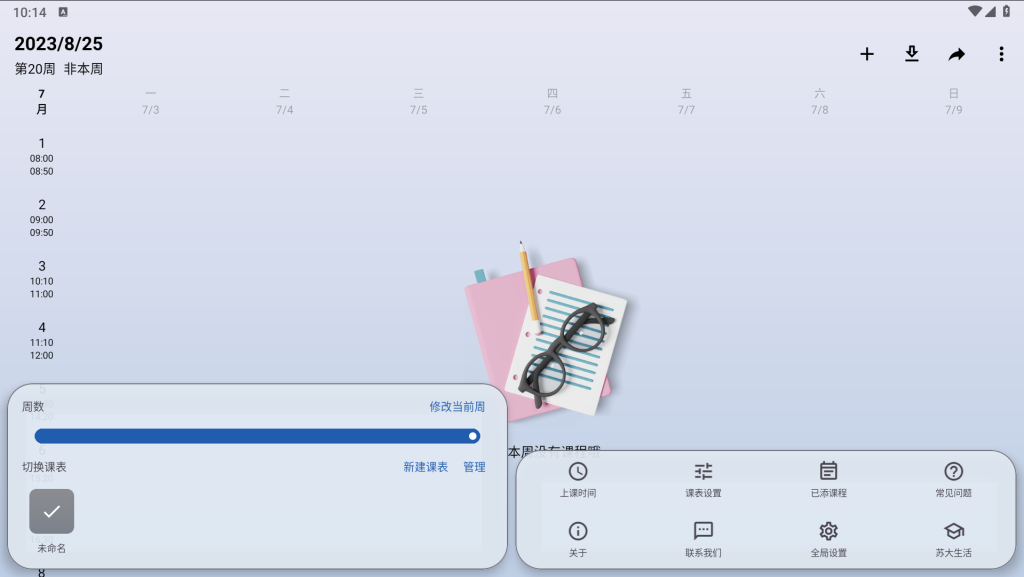This screenshot has height=577, width=1024.
Task: Open the three-dot overflow menu
Action: point(1001,54)
